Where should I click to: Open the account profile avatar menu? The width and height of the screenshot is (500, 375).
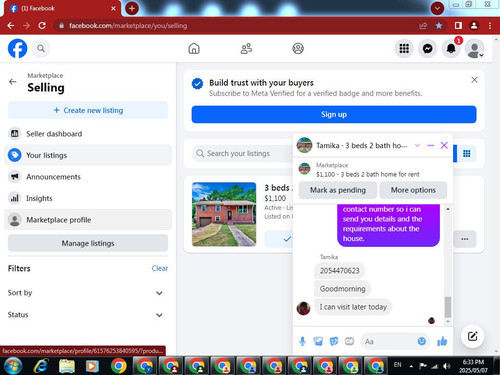475,49
